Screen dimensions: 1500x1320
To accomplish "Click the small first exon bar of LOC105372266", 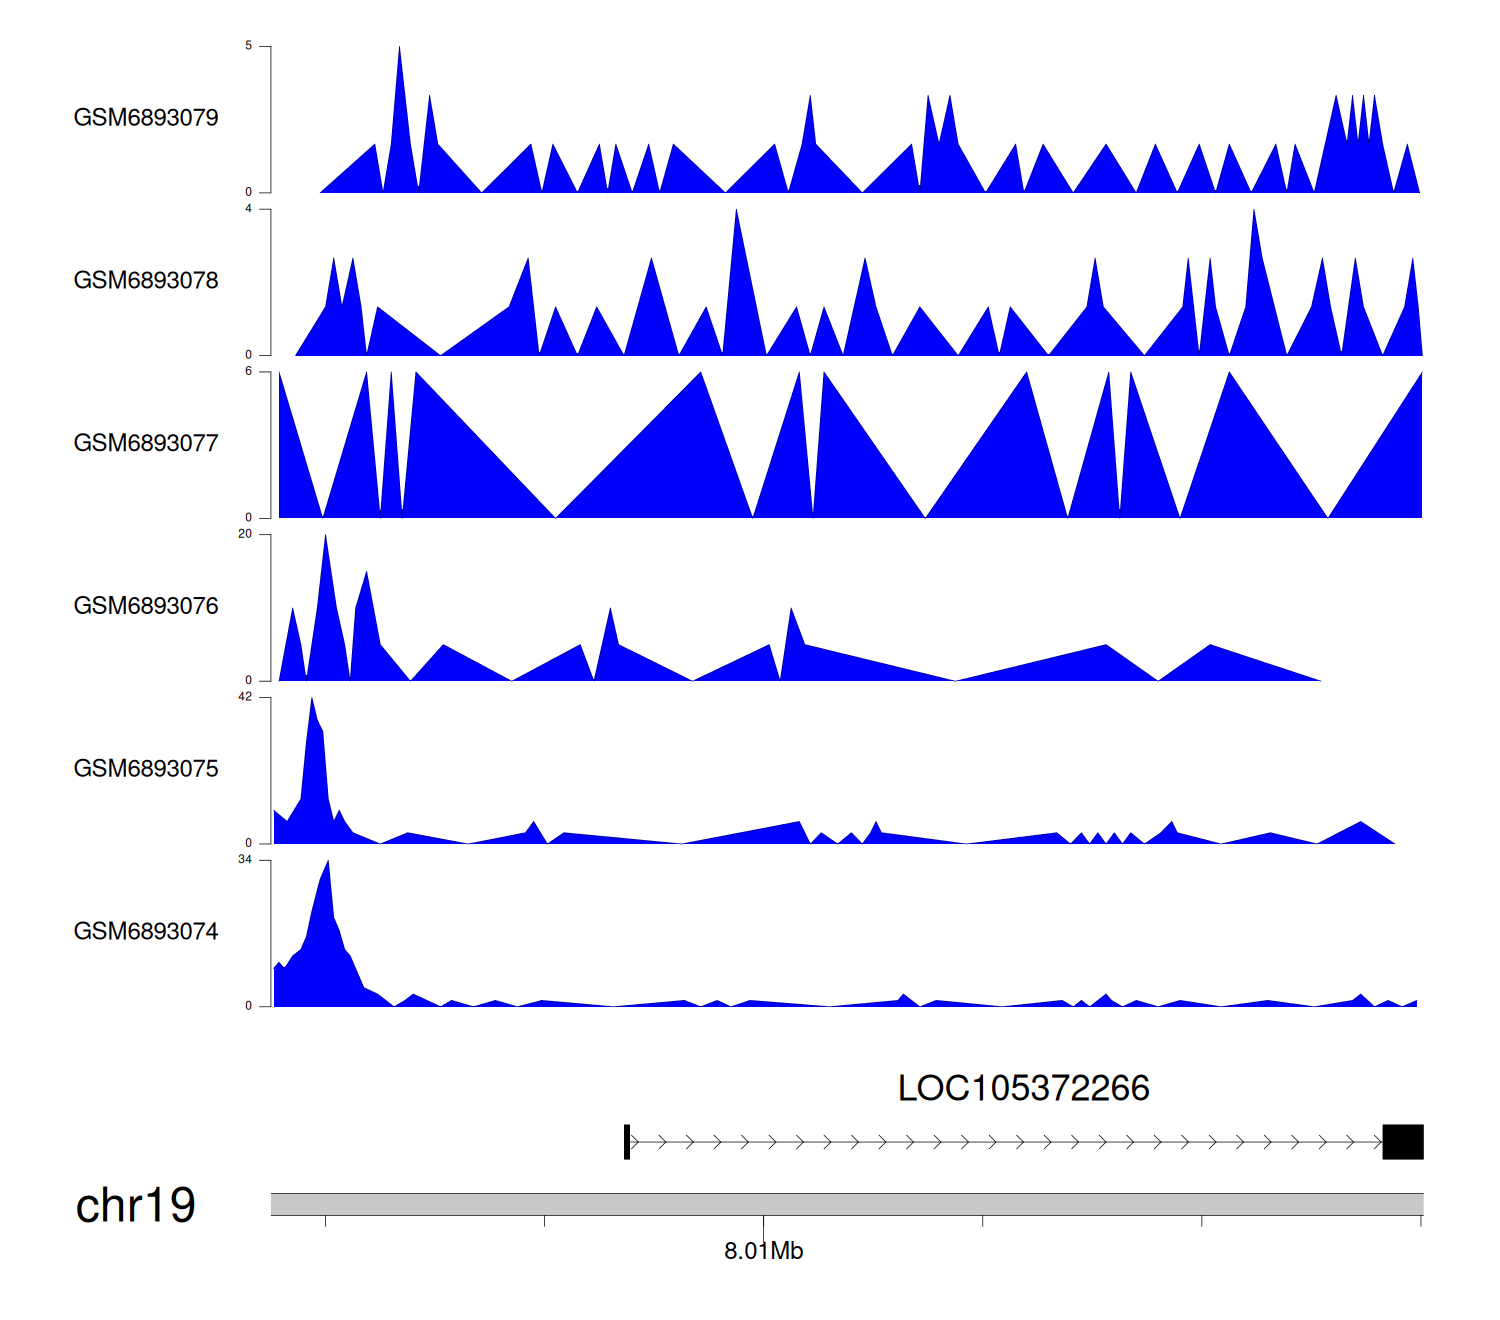I will [627, 1142].
